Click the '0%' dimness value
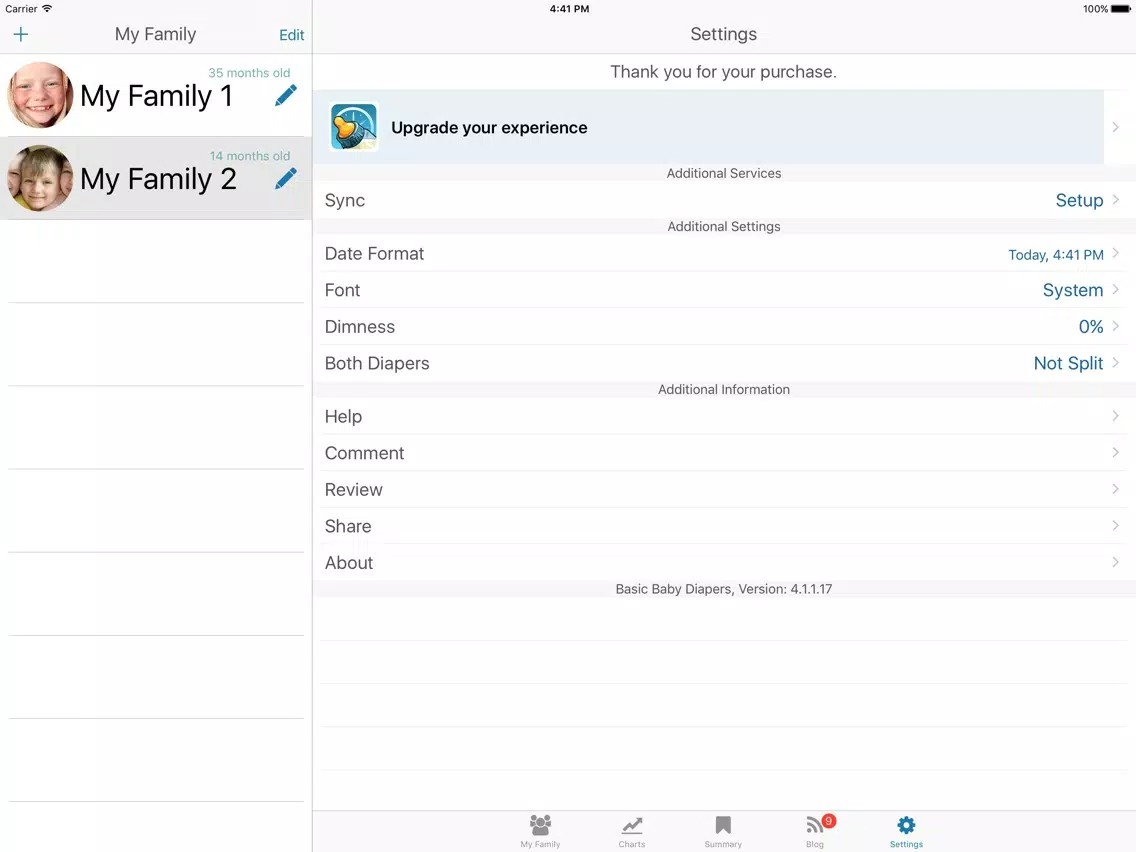 click(1090, 327)
